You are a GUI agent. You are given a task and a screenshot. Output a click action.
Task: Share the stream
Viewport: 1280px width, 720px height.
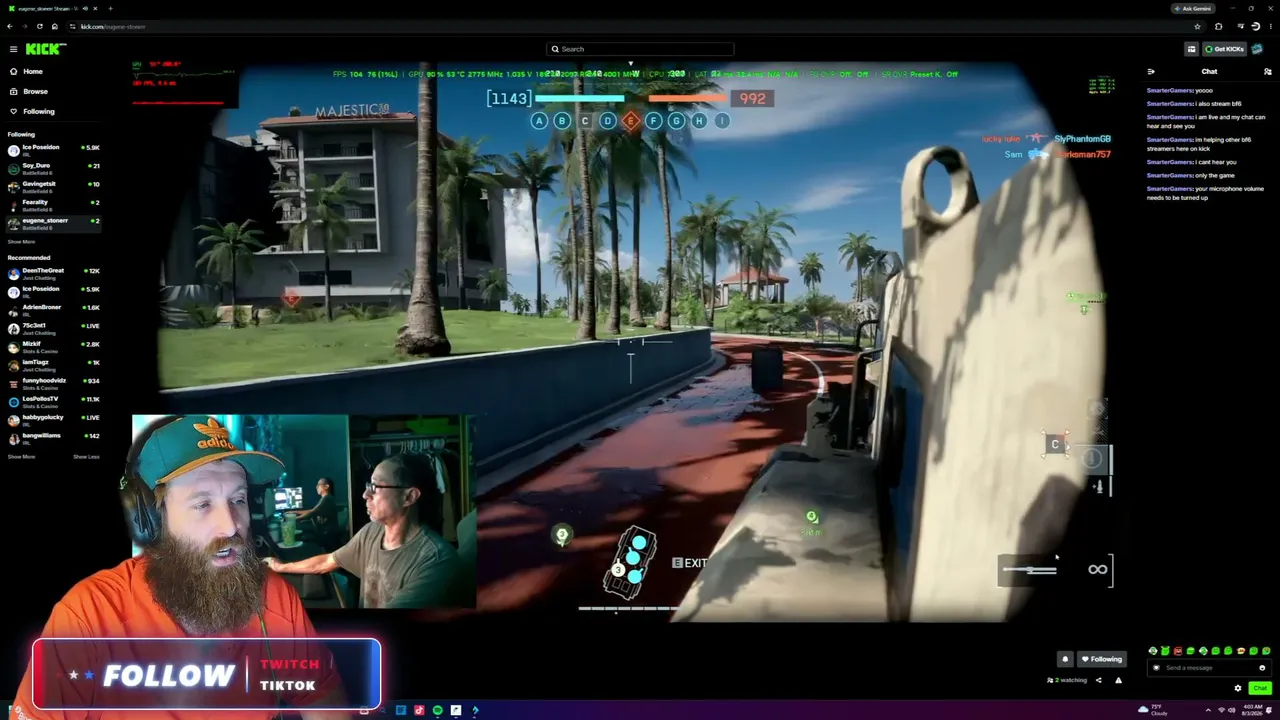[1098, 680]
